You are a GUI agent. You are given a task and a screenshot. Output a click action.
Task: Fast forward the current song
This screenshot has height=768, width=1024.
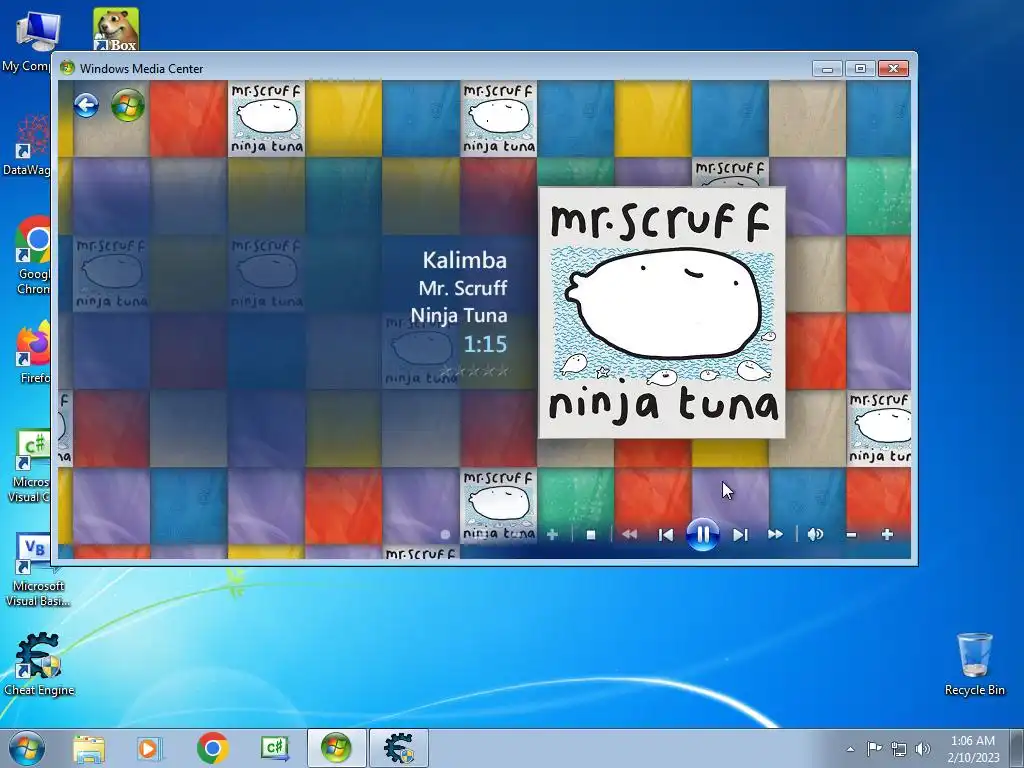click(x=775, y=535)
